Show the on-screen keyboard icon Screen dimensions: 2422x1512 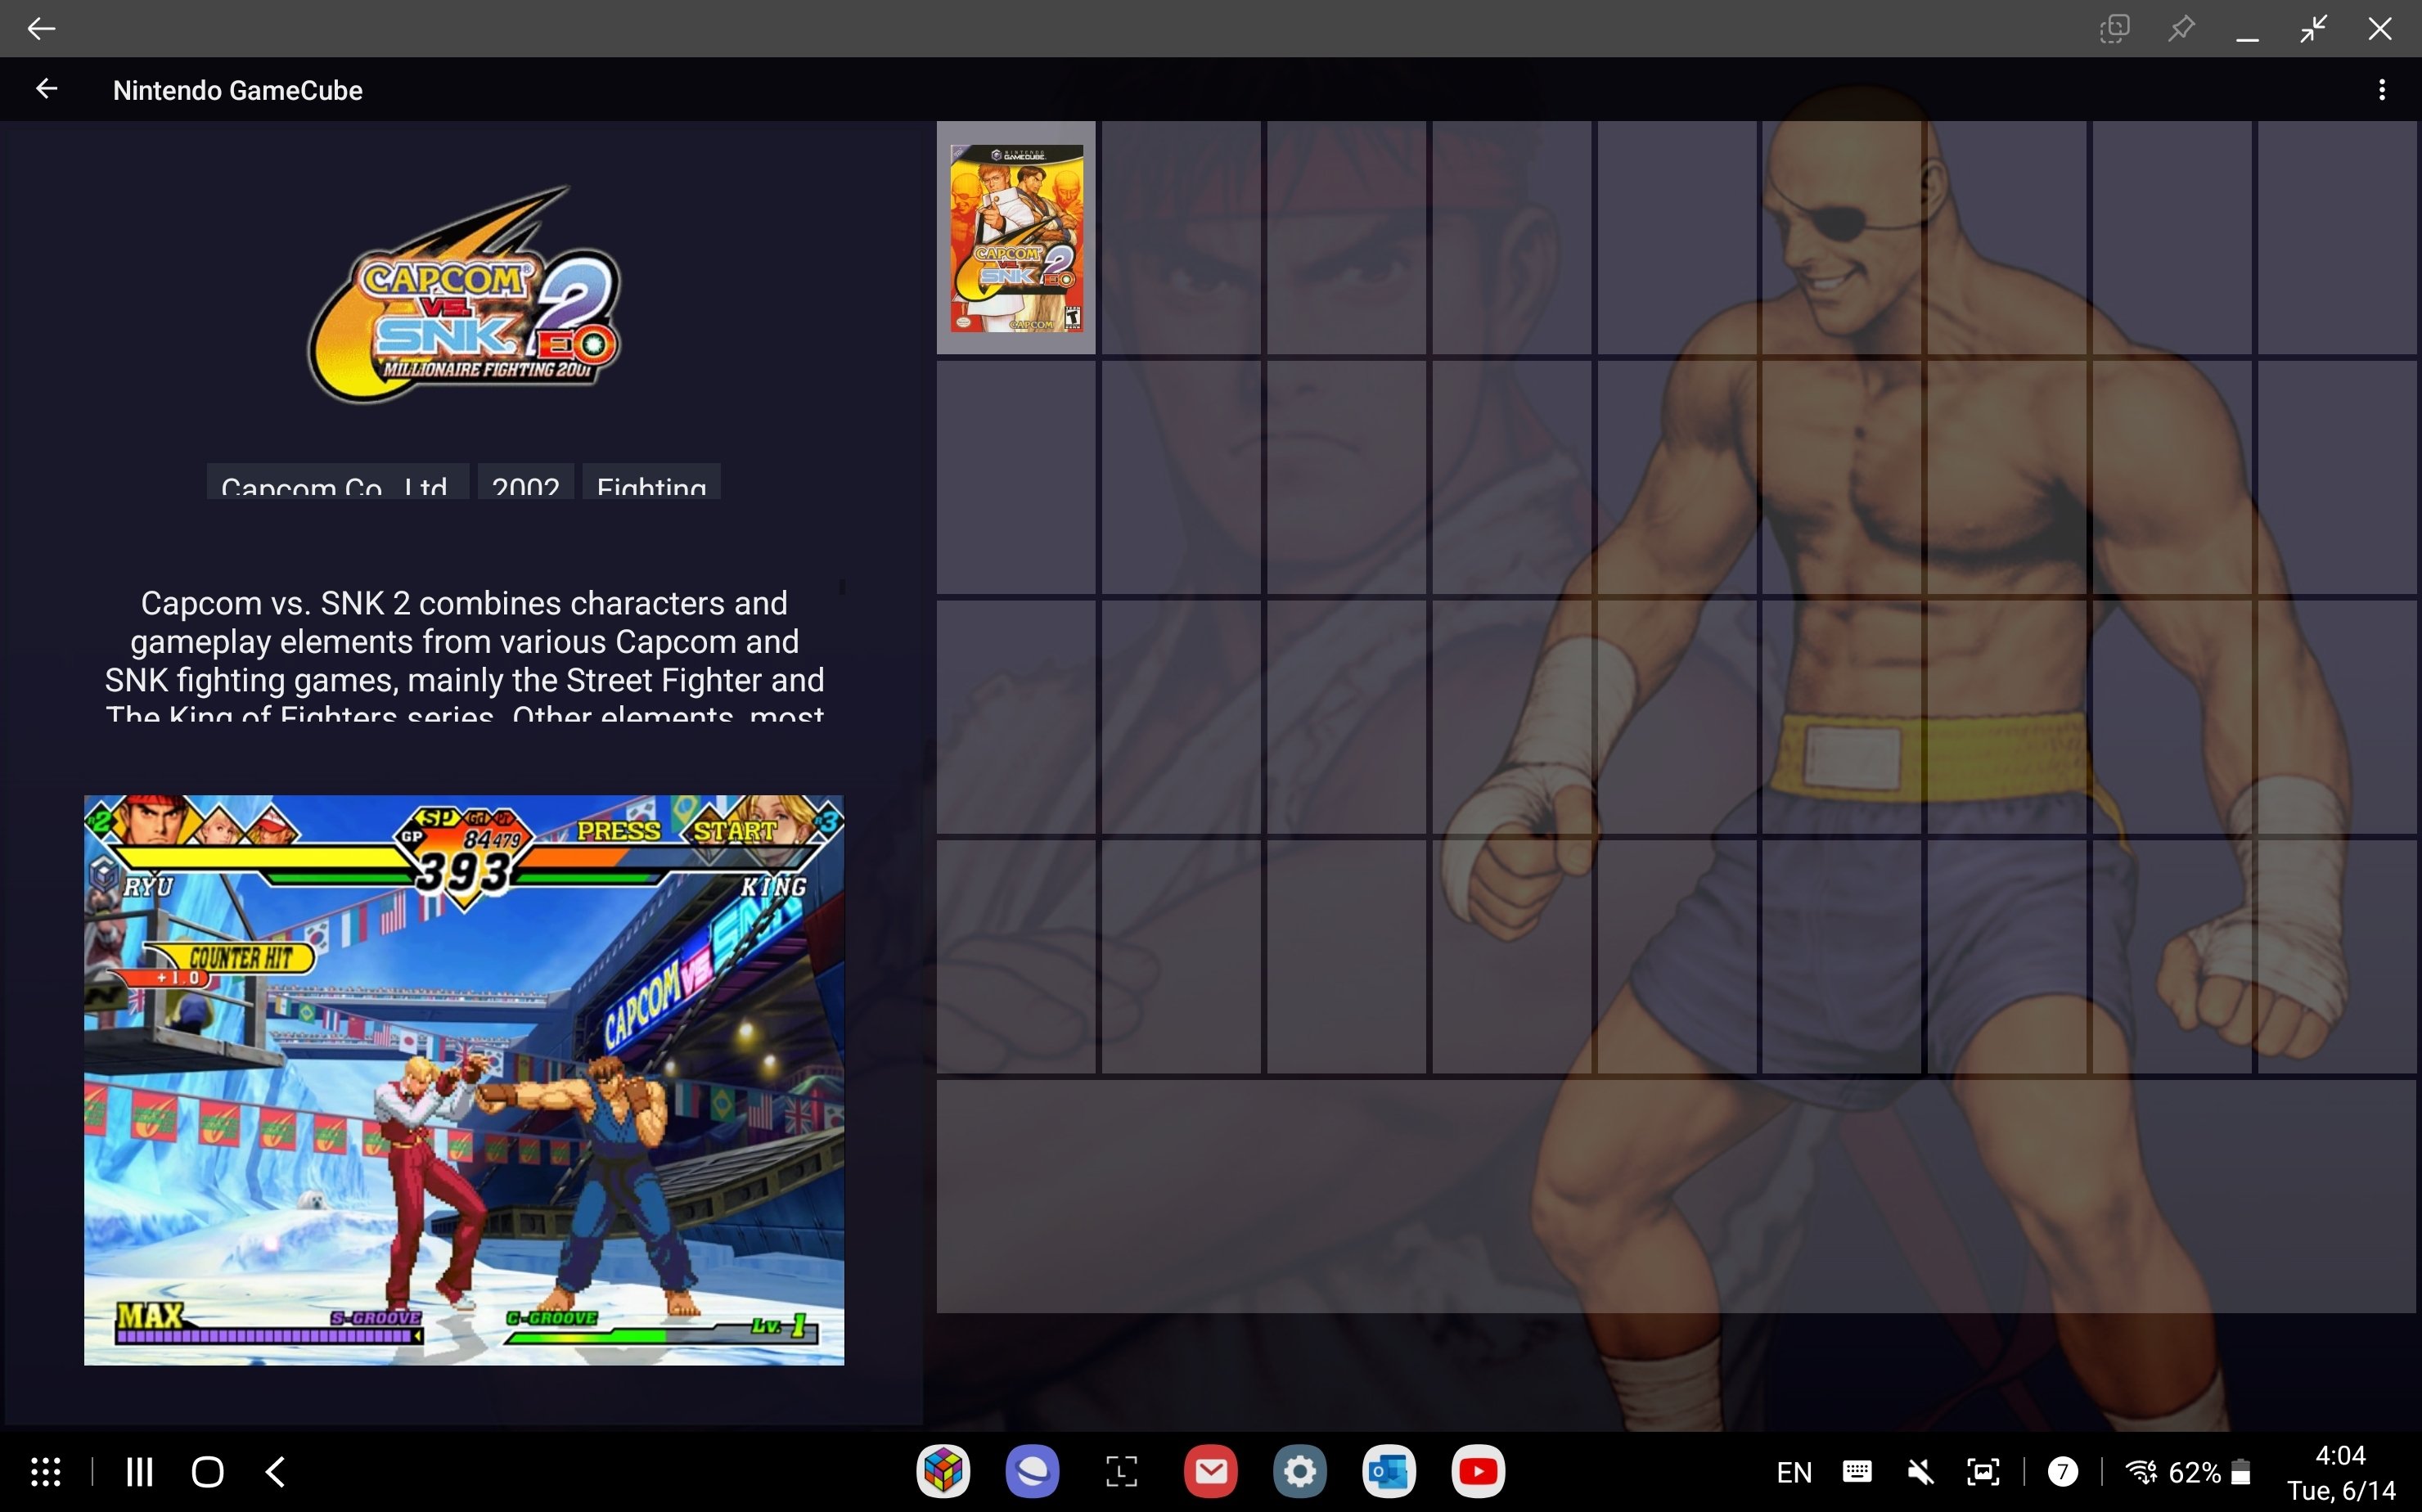pos(1857,1471)
